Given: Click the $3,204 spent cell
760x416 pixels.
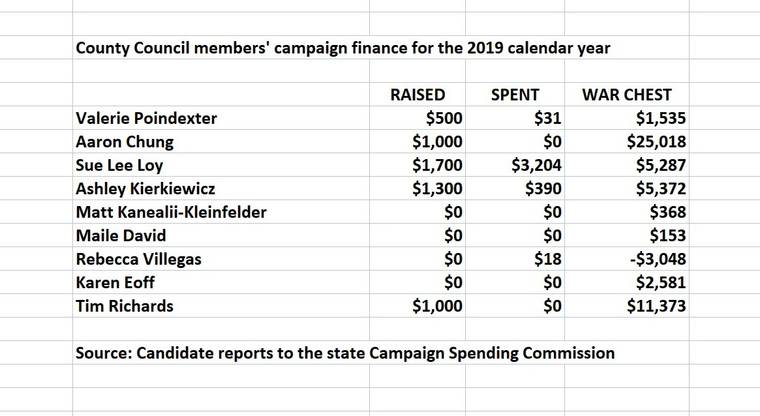Looking at the screenshot, I should (x=536, y=165).
